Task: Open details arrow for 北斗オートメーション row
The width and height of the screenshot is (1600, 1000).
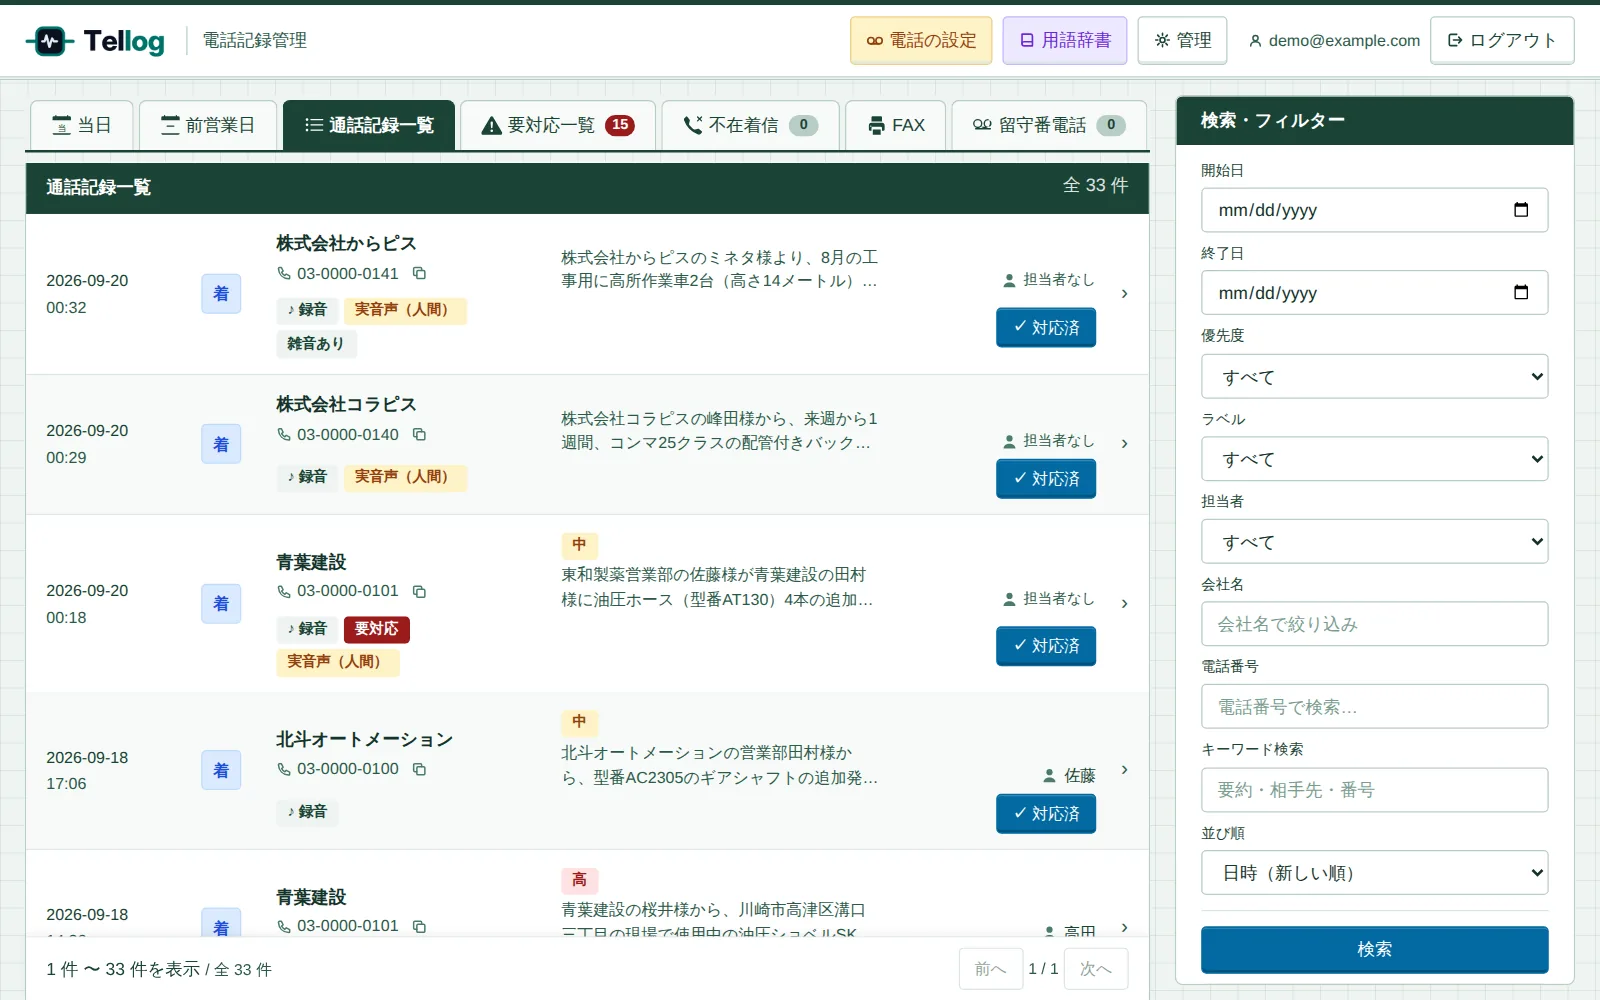Action: pos(1124,770)
